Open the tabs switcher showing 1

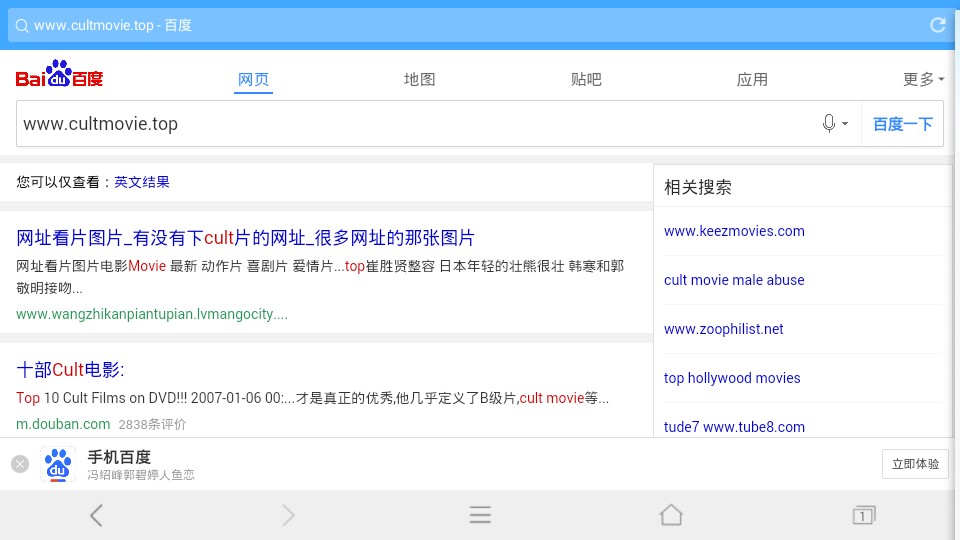[x=864, y=515]
